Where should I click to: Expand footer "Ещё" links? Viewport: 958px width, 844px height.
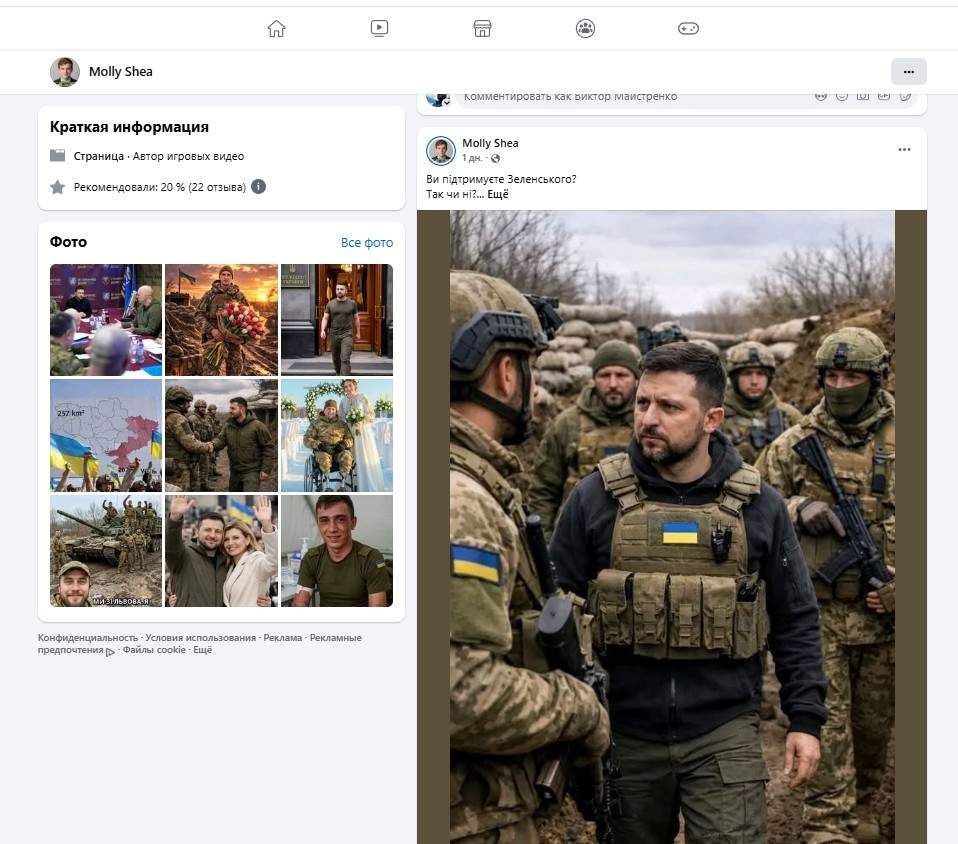(x=202, y=650)
